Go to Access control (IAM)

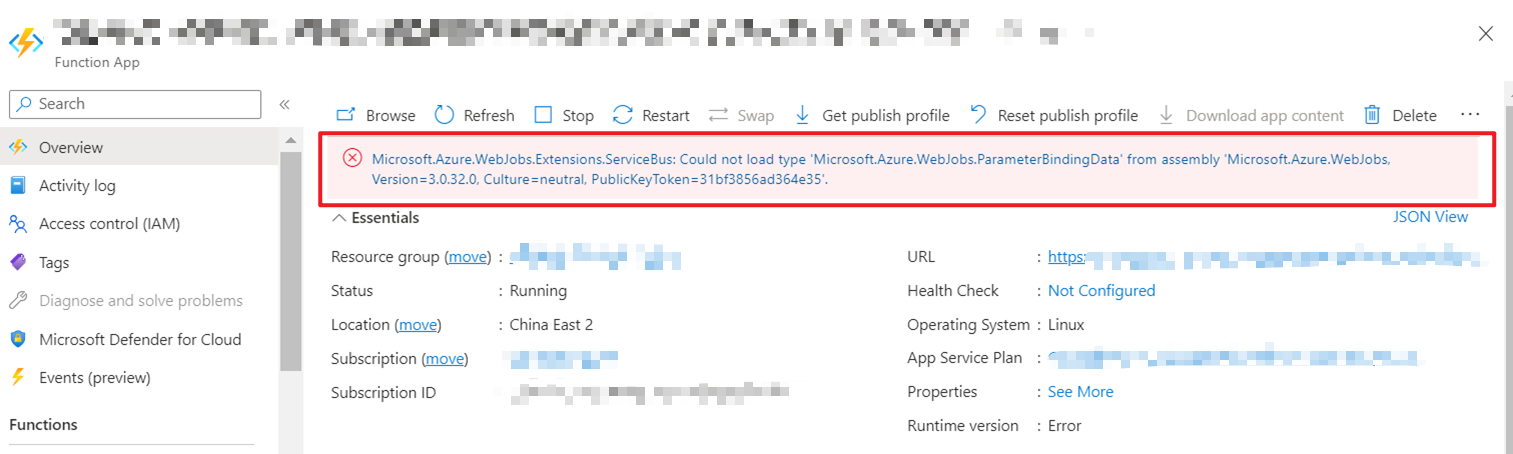point(109,224)
